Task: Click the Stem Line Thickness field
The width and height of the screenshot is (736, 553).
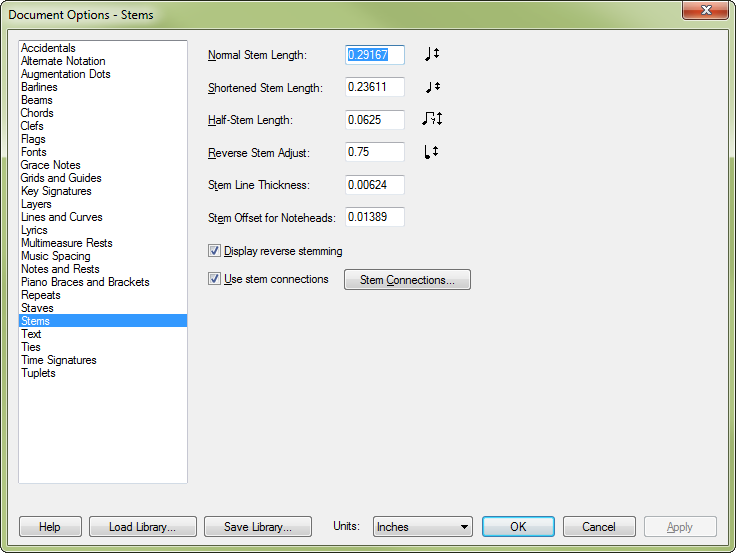Action: [x=374, y=185]
